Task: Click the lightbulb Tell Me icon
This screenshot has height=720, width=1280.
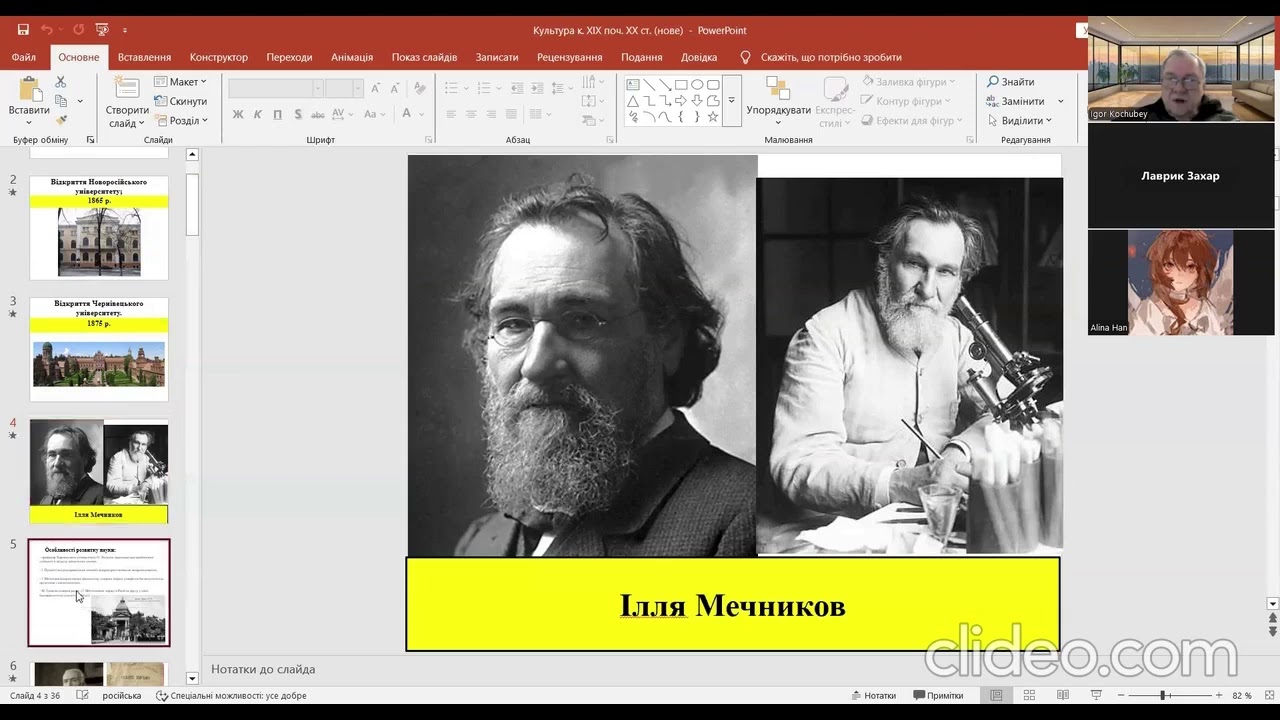Action: pyautogui.click(x=745, y=57)
